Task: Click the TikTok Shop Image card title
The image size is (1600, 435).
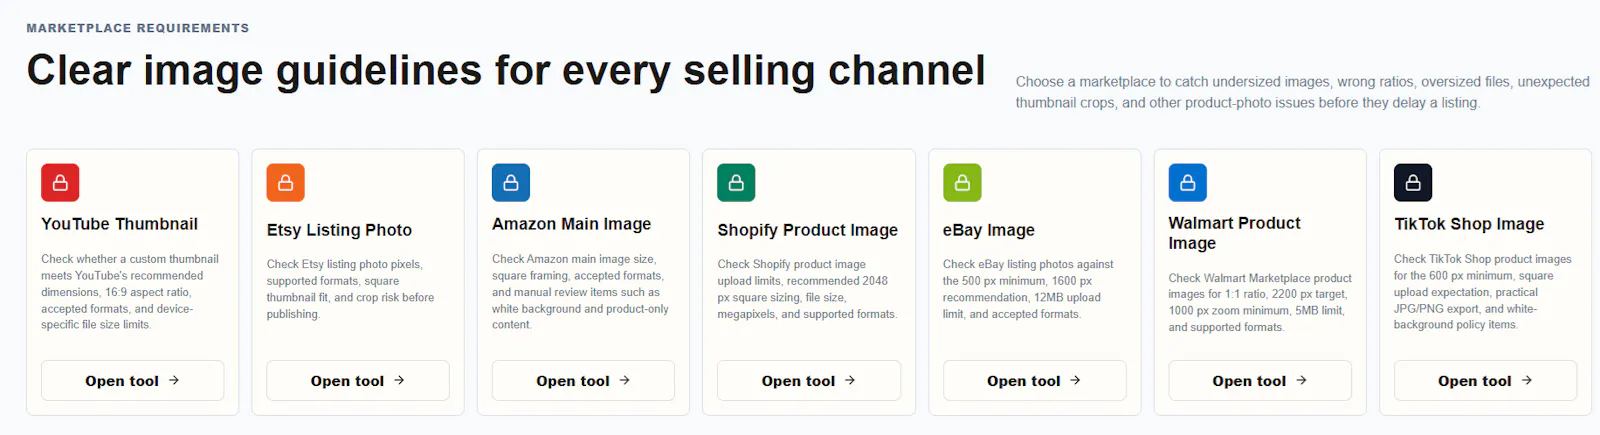Action: [1469, 224]
